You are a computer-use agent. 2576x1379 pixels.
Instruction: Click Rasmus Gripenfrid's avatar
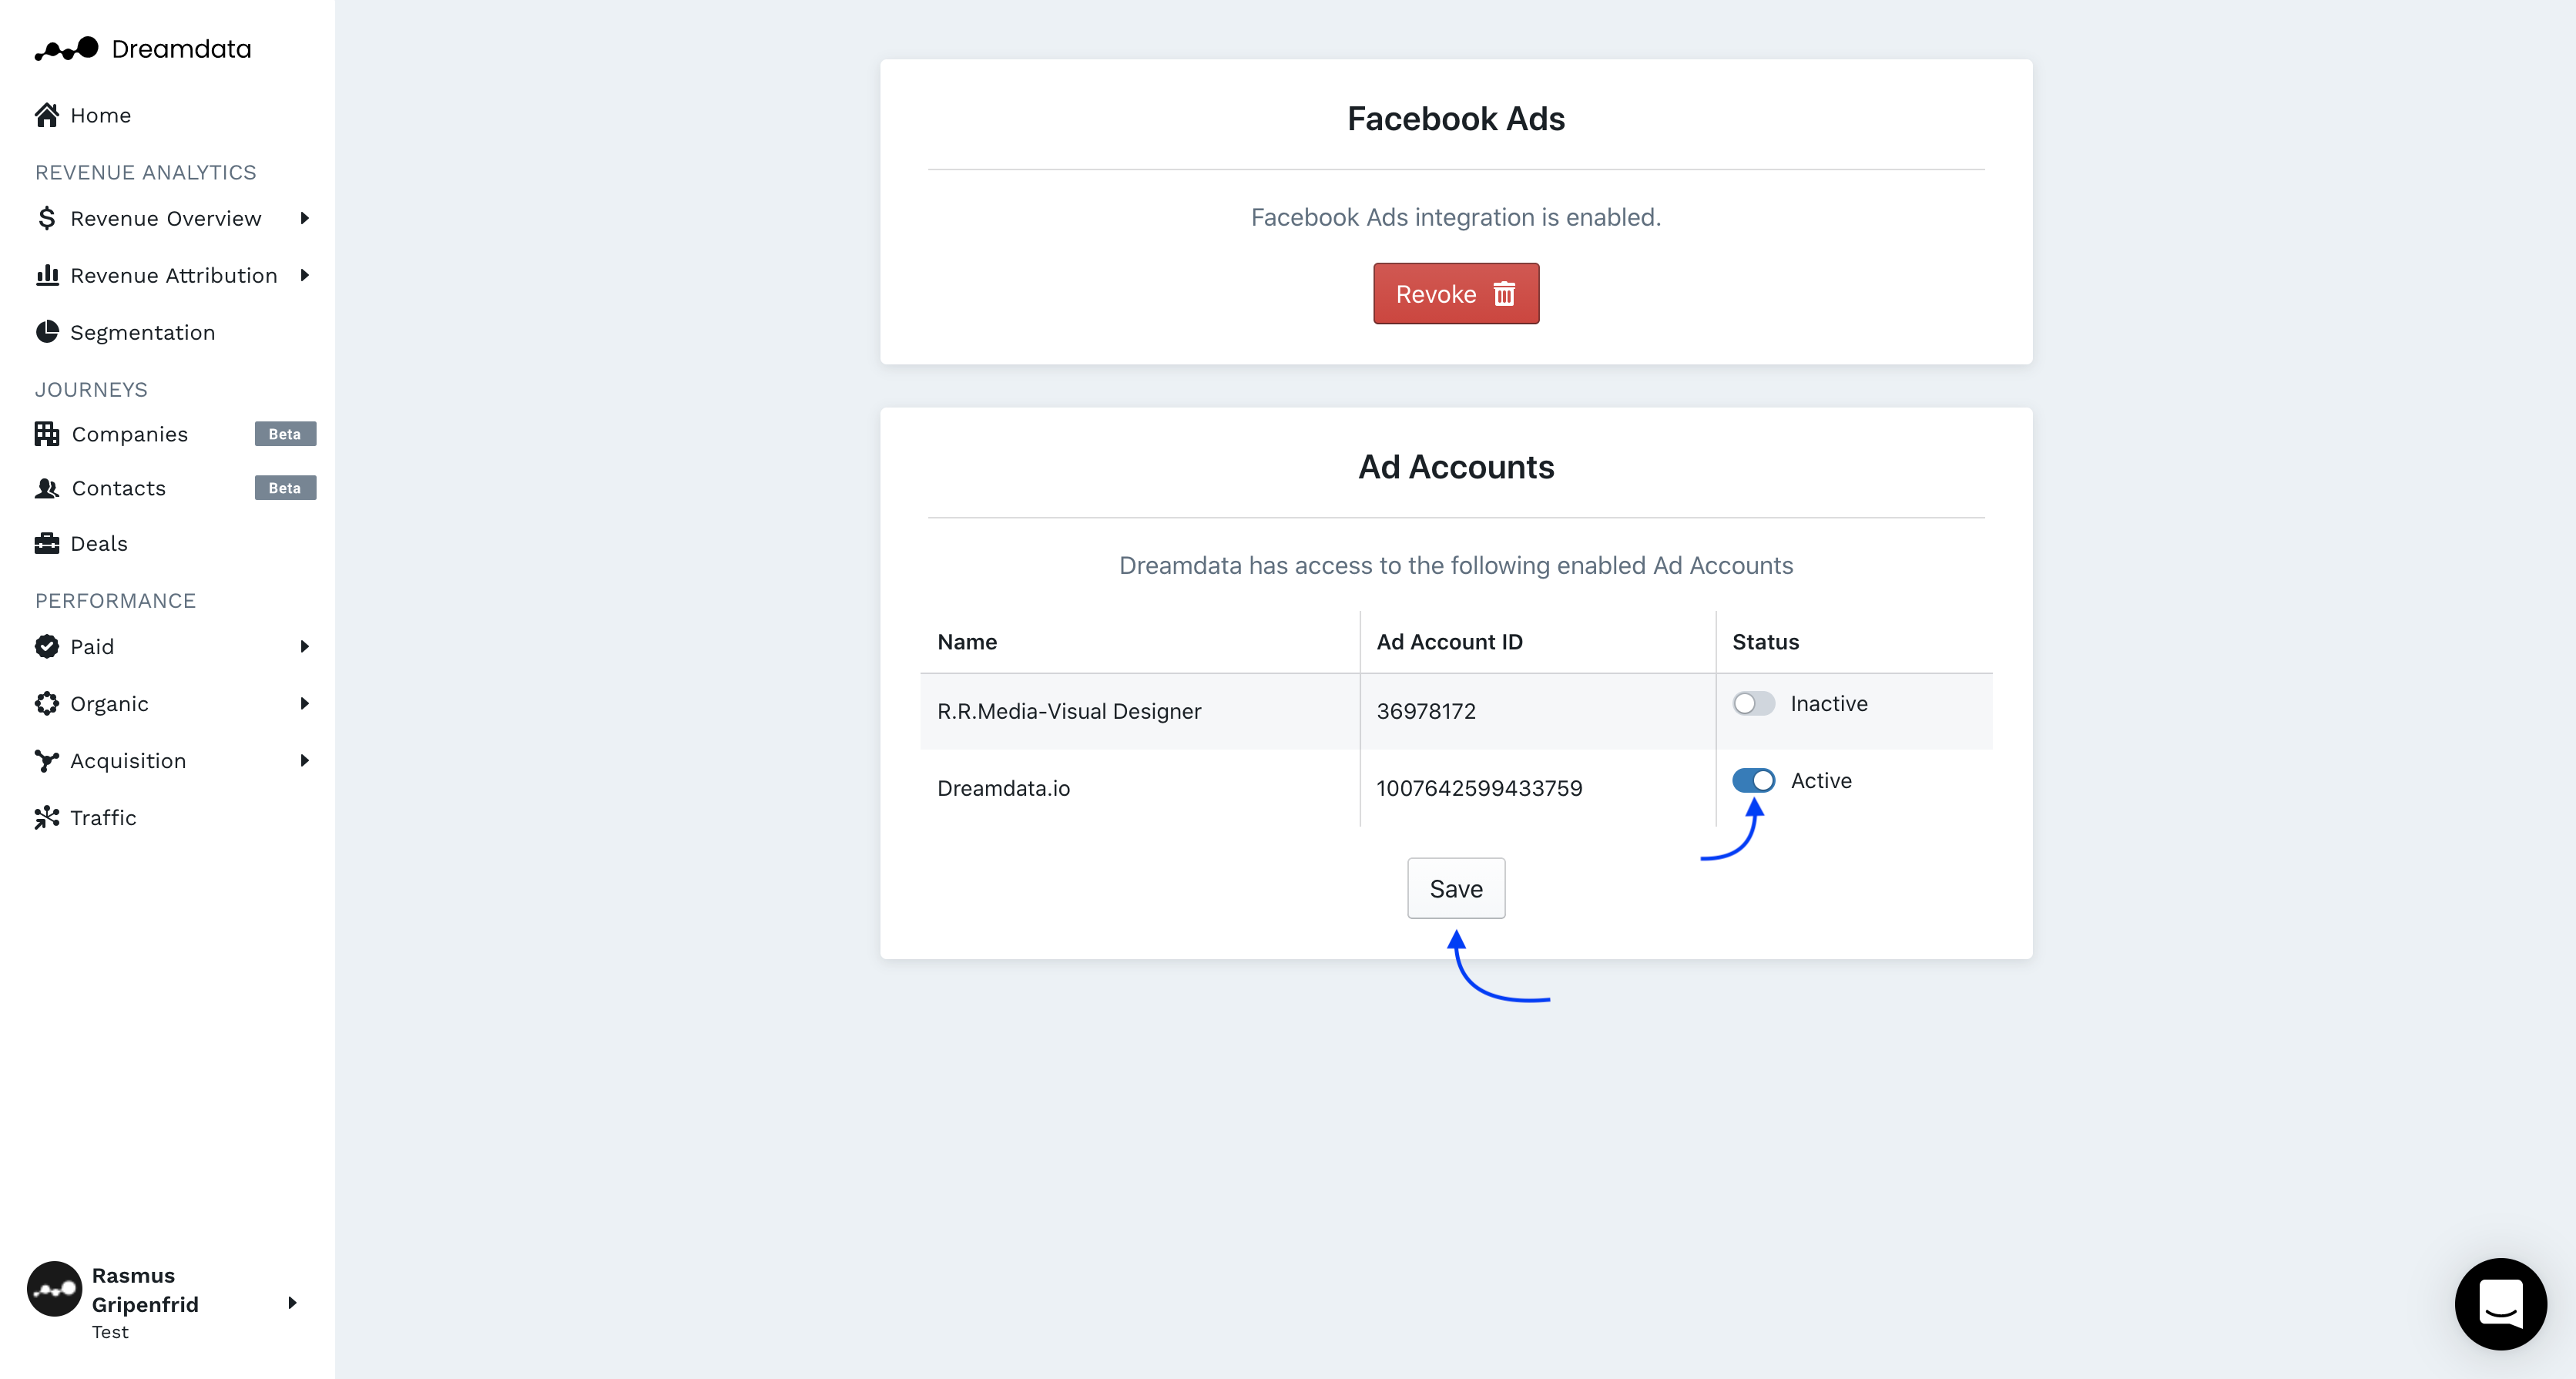coord(54,1289)
